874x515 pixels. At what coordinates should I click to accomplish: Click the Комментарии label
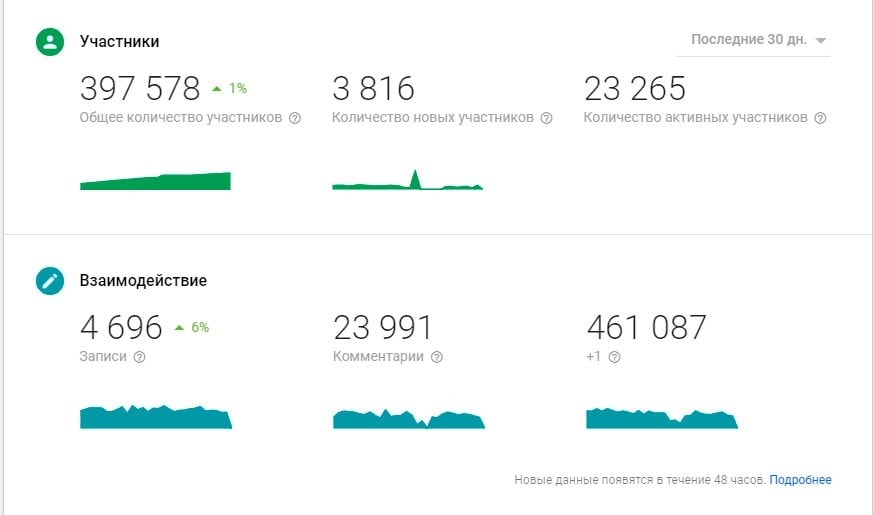point(378,357)
